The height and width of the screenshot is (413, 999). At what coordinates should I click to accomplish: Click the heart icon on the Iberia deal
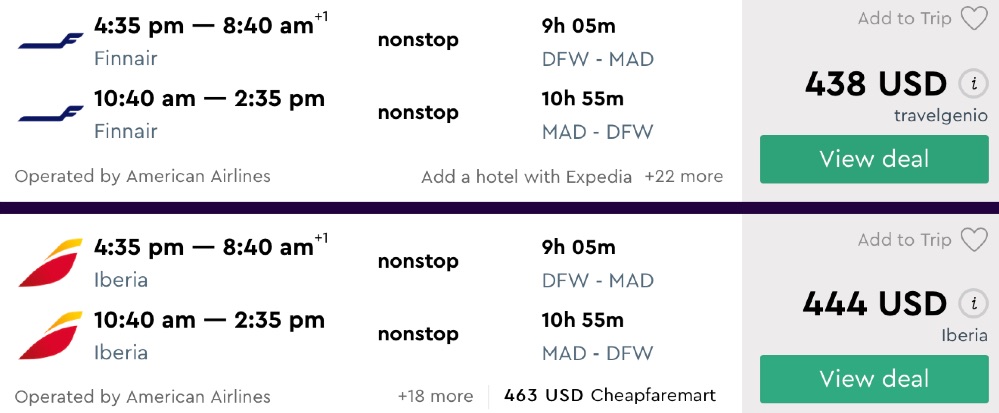[x=973, y=240]
